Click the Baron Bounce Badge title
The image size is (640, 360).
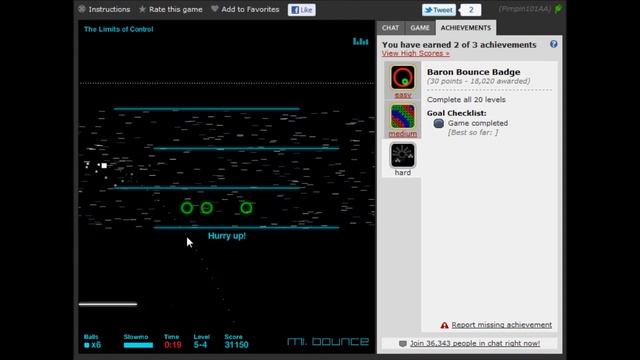coord(473,72)
